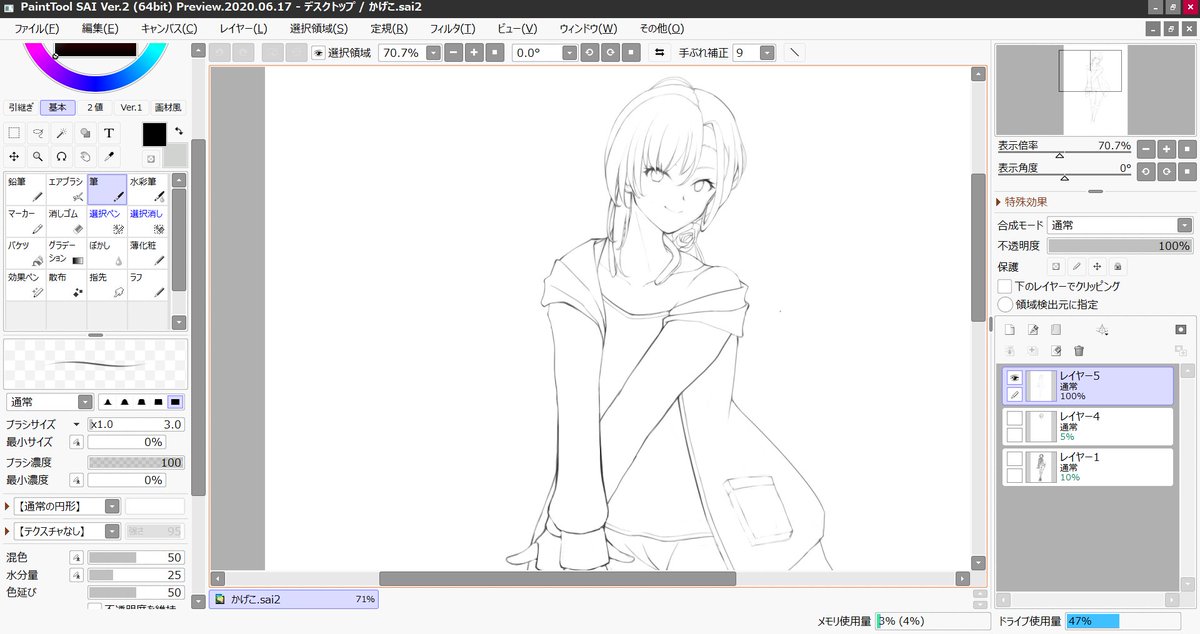1200x634 pixels.
Task: Select the rectangular selection tool
Action: [x=14, y=132]
